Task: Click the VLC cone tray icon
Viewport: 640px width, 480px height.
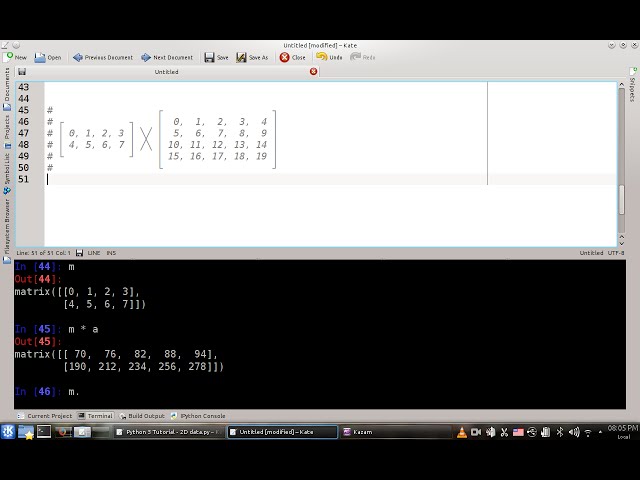Action: (x=462, y=432)
